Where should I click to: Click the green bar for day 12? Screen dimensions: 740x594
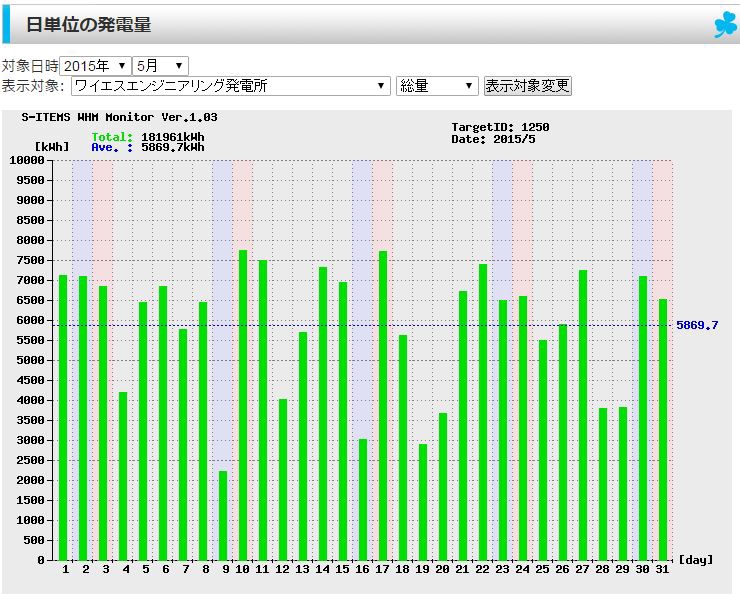pos(283,479)
